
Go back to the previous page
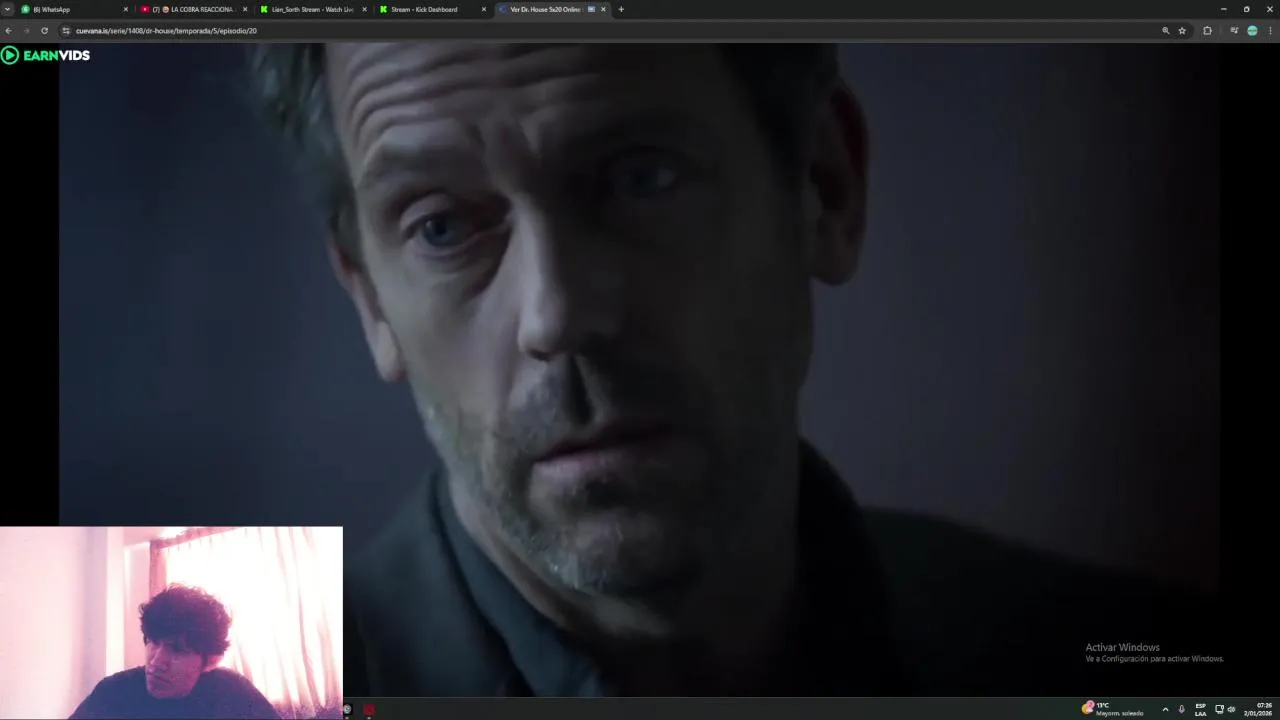click(x=8, y=31)
